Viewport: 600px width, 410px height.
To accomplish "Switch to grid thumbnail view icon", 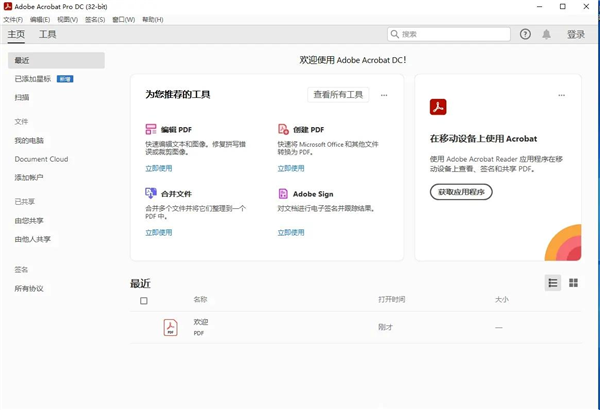I will click(574, 283).
